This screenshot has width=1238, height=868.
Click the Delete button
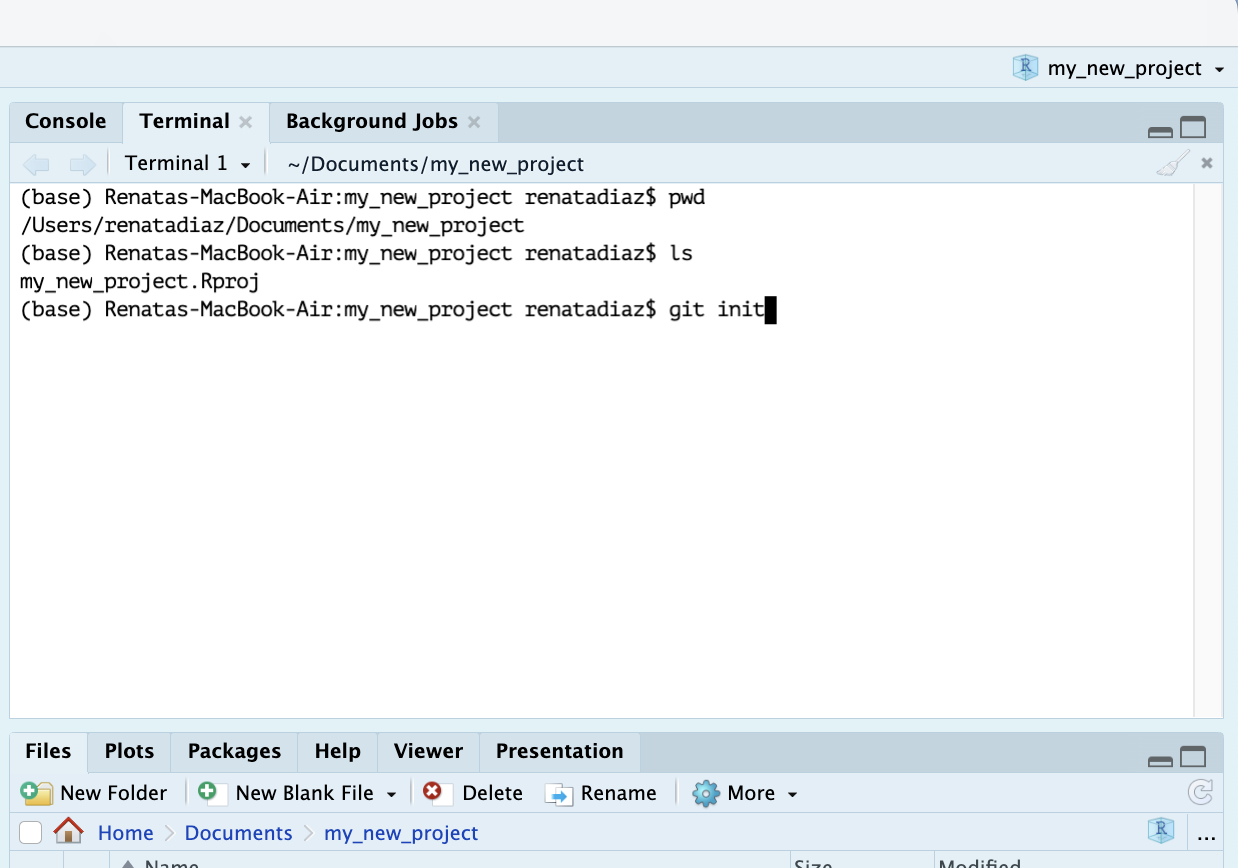pos(473,793)
